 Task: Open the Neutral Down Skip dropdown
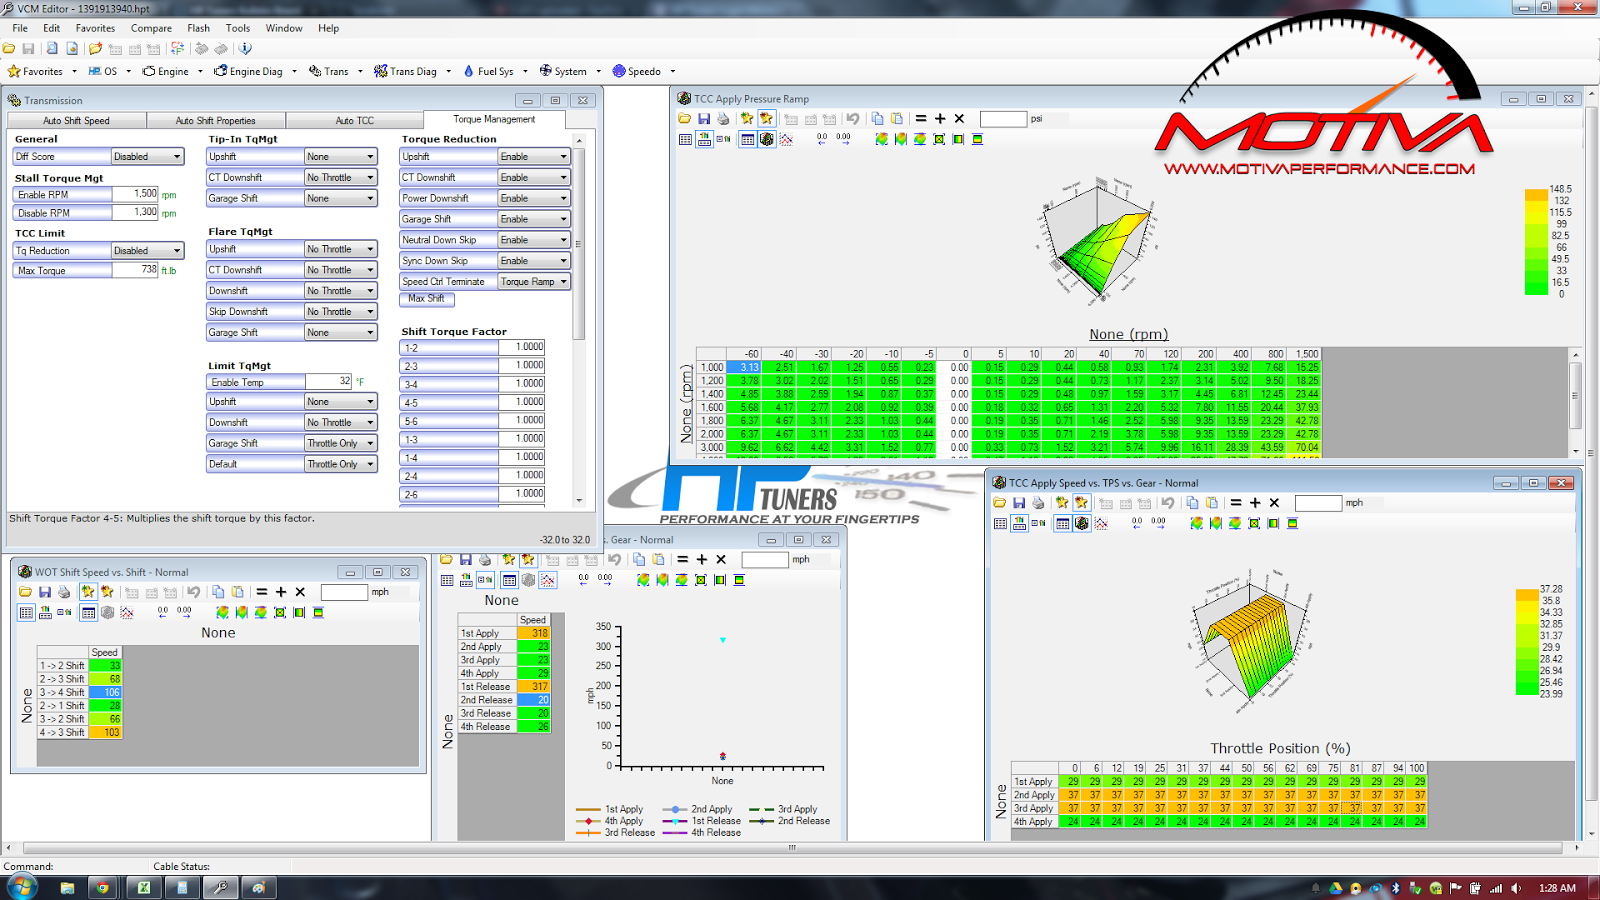[x=563, y=240]
